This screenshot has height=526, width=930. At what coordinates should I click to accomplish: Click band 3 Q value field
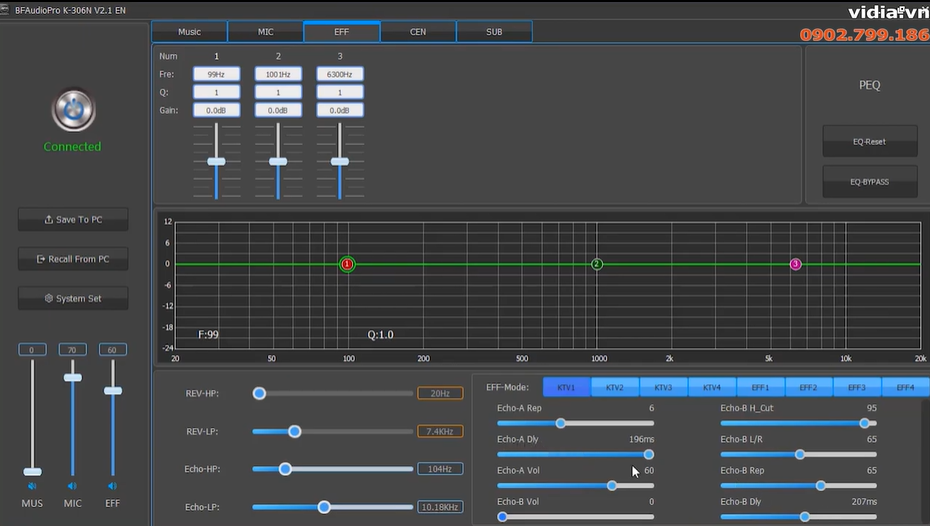point(340,93)
